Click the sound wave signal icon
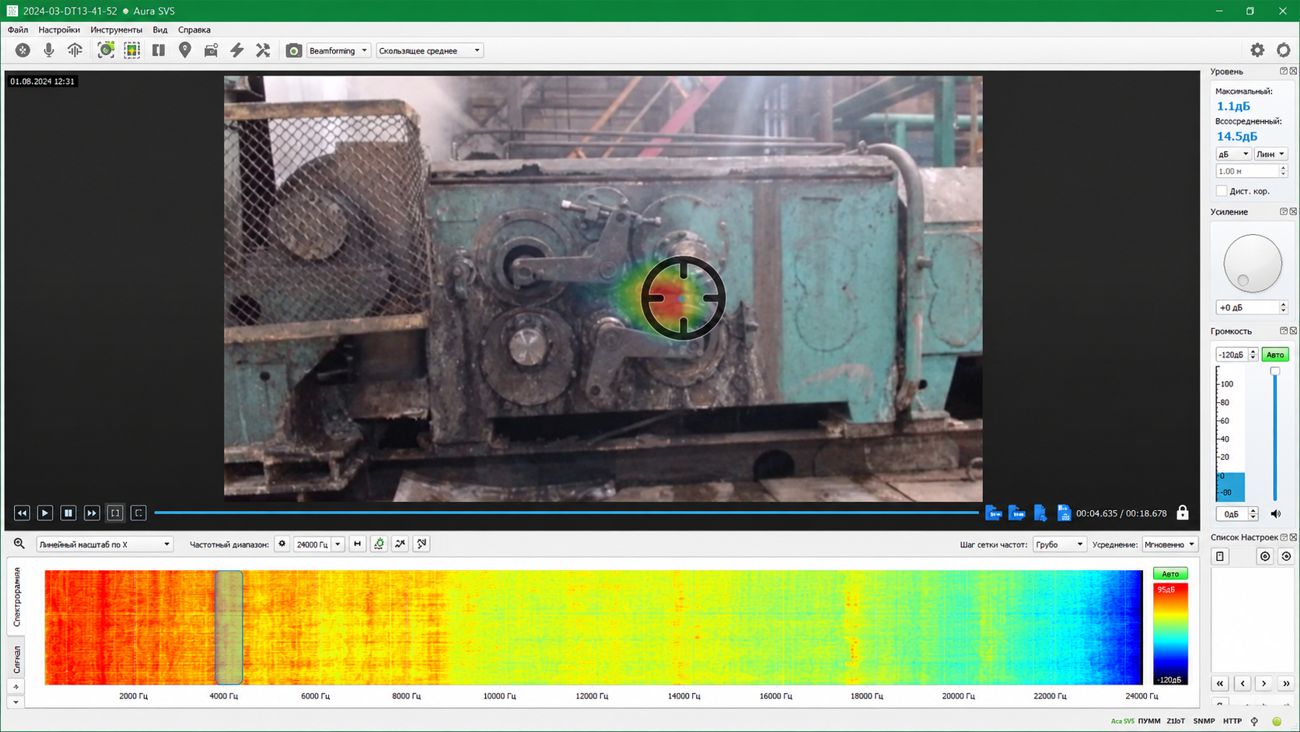1300x732 pixels. pyautogui.click(x=74, y=50)
